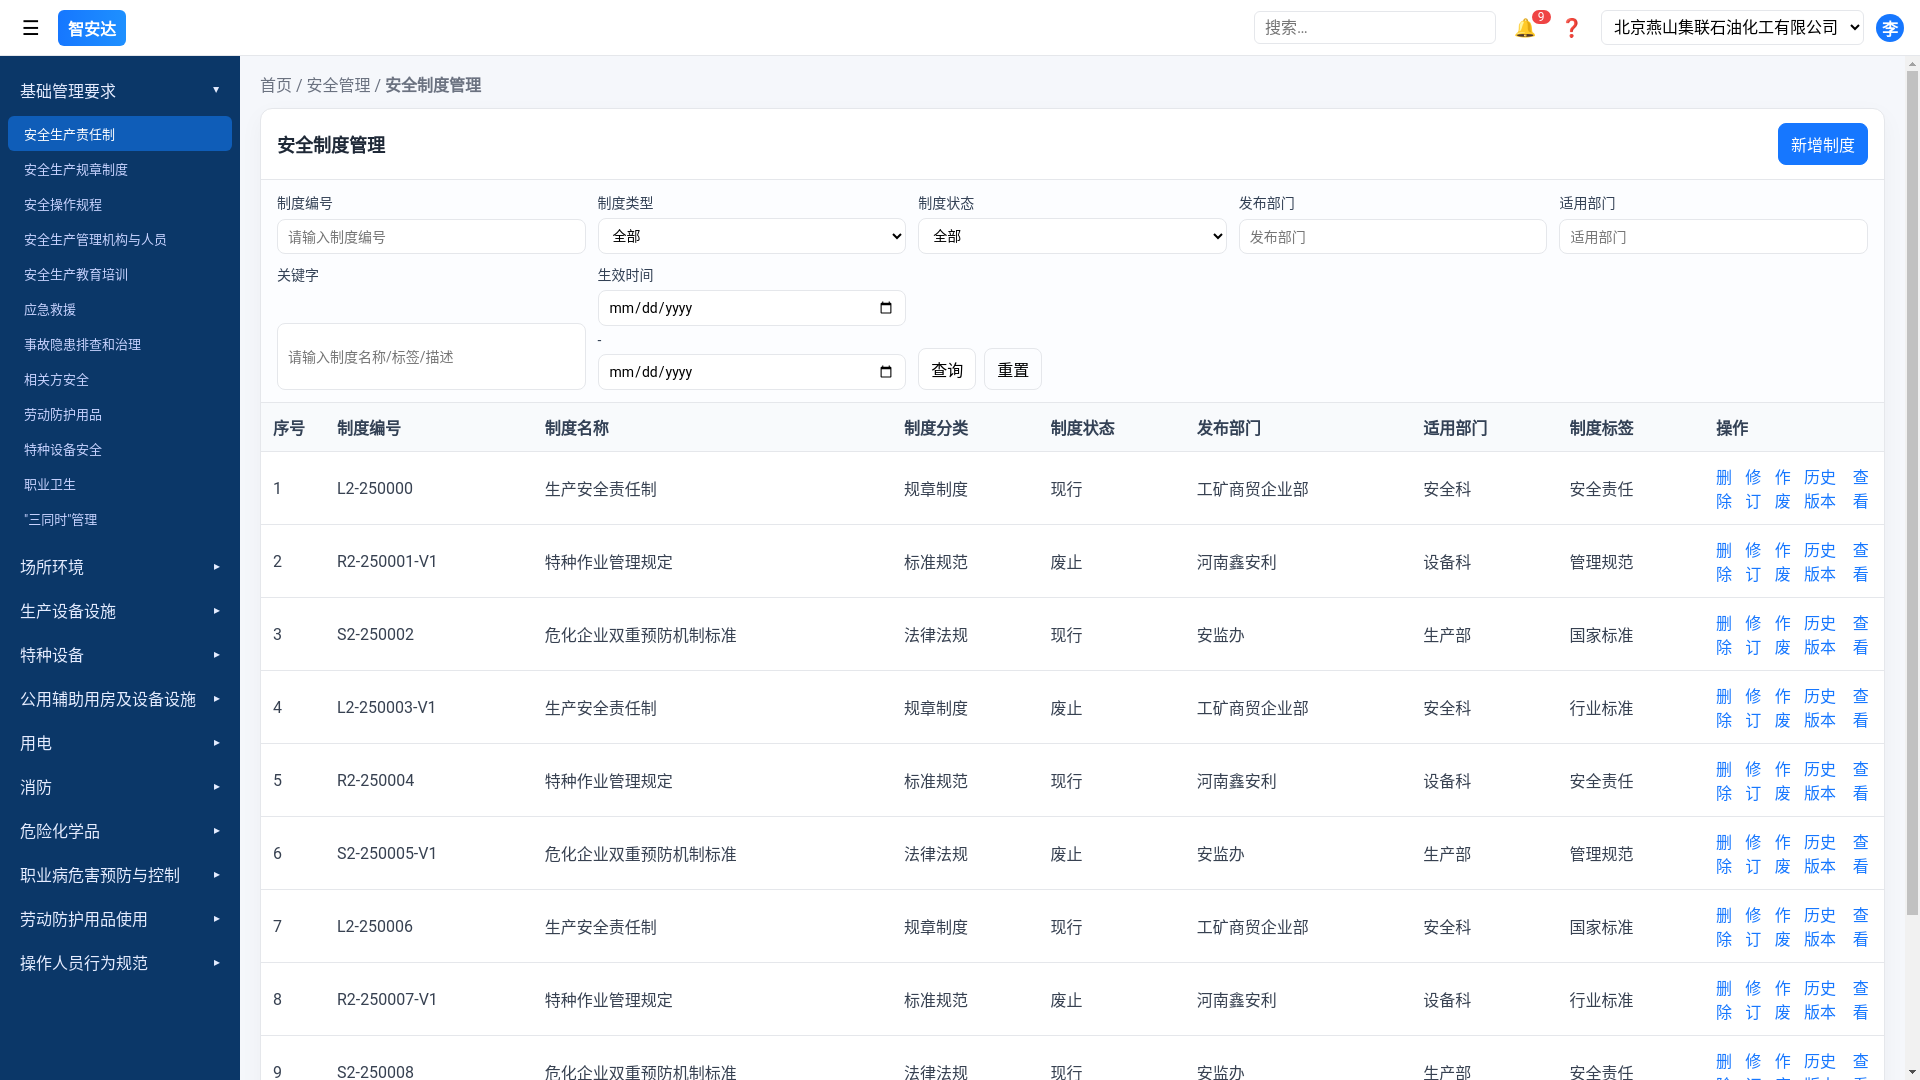This screenshot has height=1080, width=1920.
Task: Open the 制度类型 dropdown
Action: tap(752, 236)
